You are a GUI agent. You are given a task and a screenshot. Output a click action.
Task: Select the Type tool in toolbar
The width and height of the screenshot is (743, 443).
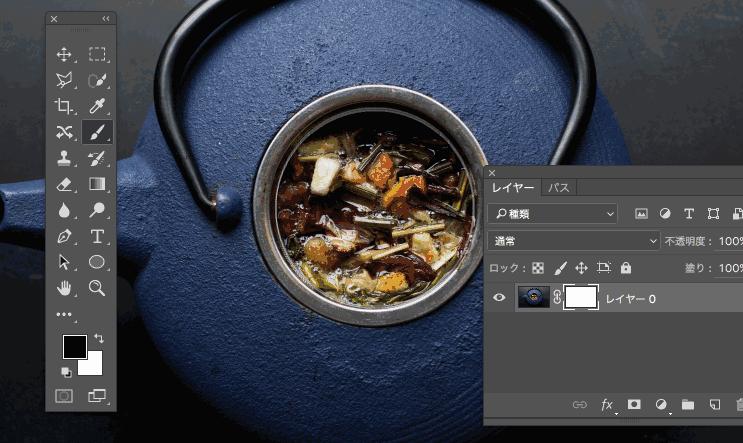coord(97,236)
